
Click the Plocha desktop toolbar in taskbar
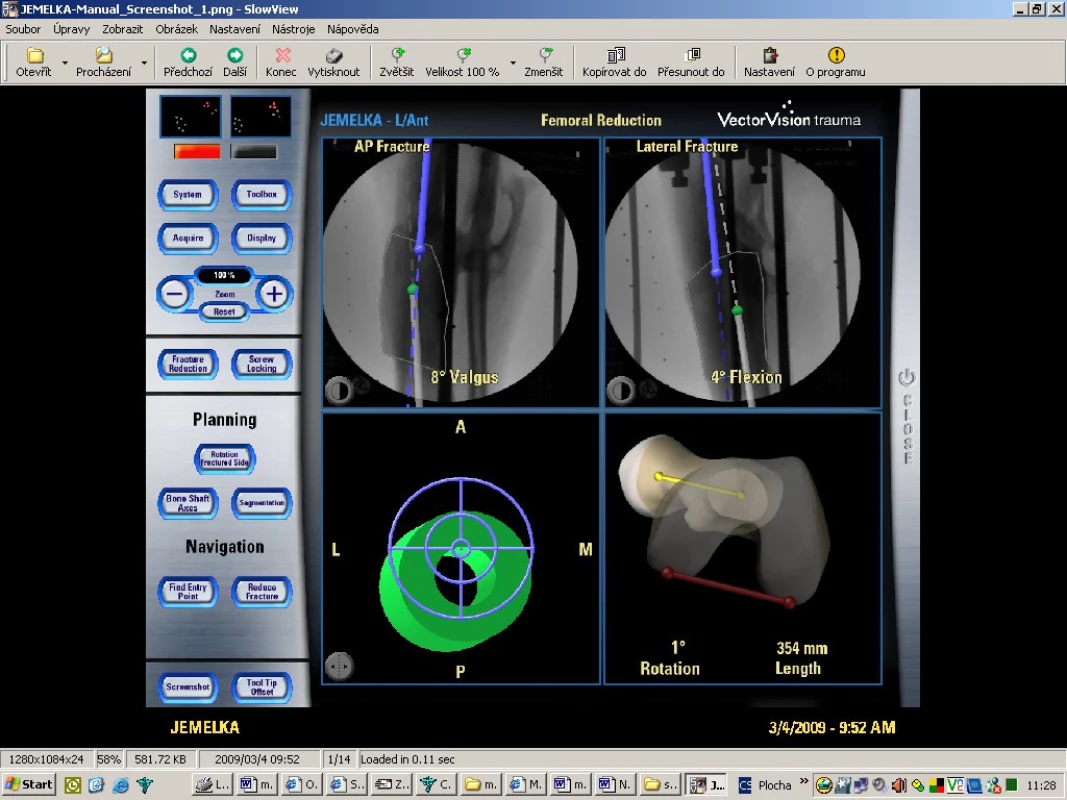coord(774,785)
